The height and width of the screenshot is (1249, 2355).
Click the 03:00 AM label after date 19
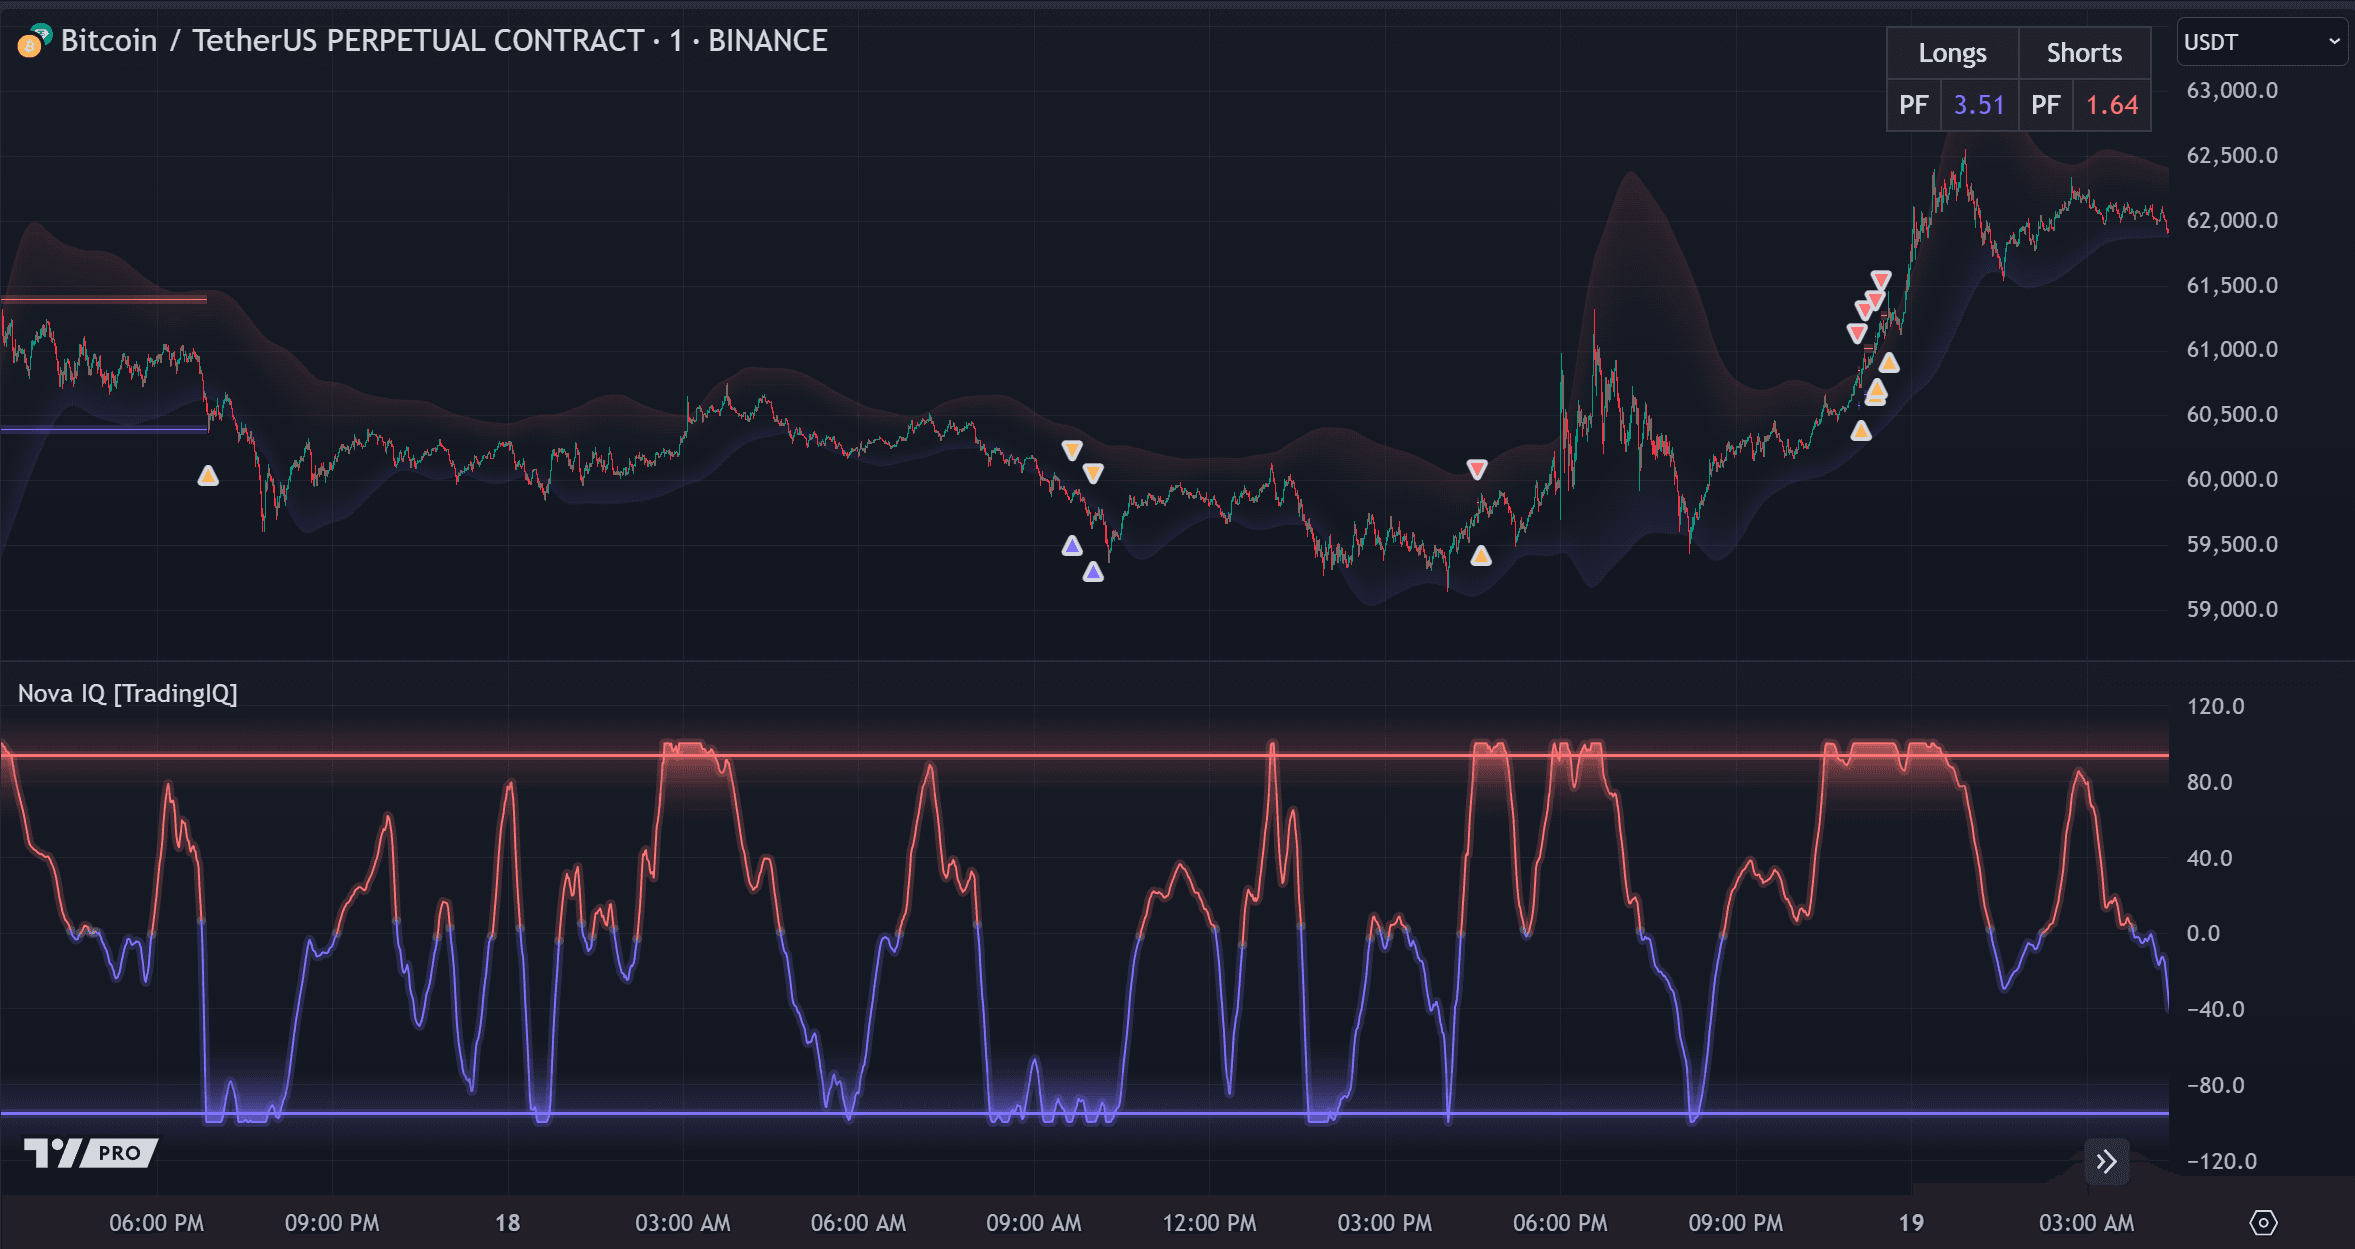2087,1223
